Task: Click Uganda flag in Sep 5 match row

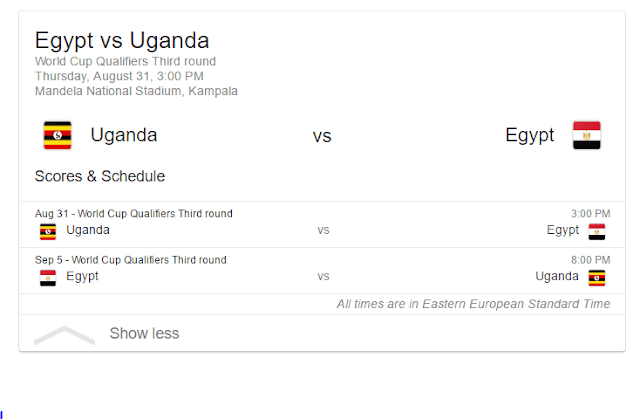Action: [x=597, y=278]
